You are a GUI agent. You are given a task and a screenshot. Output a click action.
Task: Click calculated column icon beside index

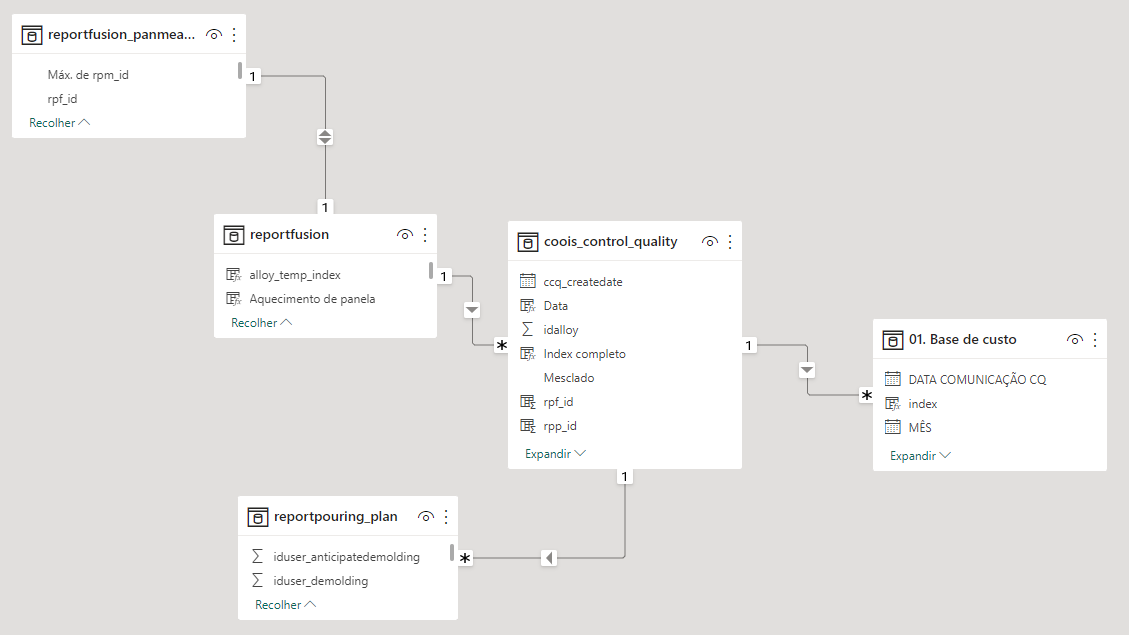[x=893, y=403]
